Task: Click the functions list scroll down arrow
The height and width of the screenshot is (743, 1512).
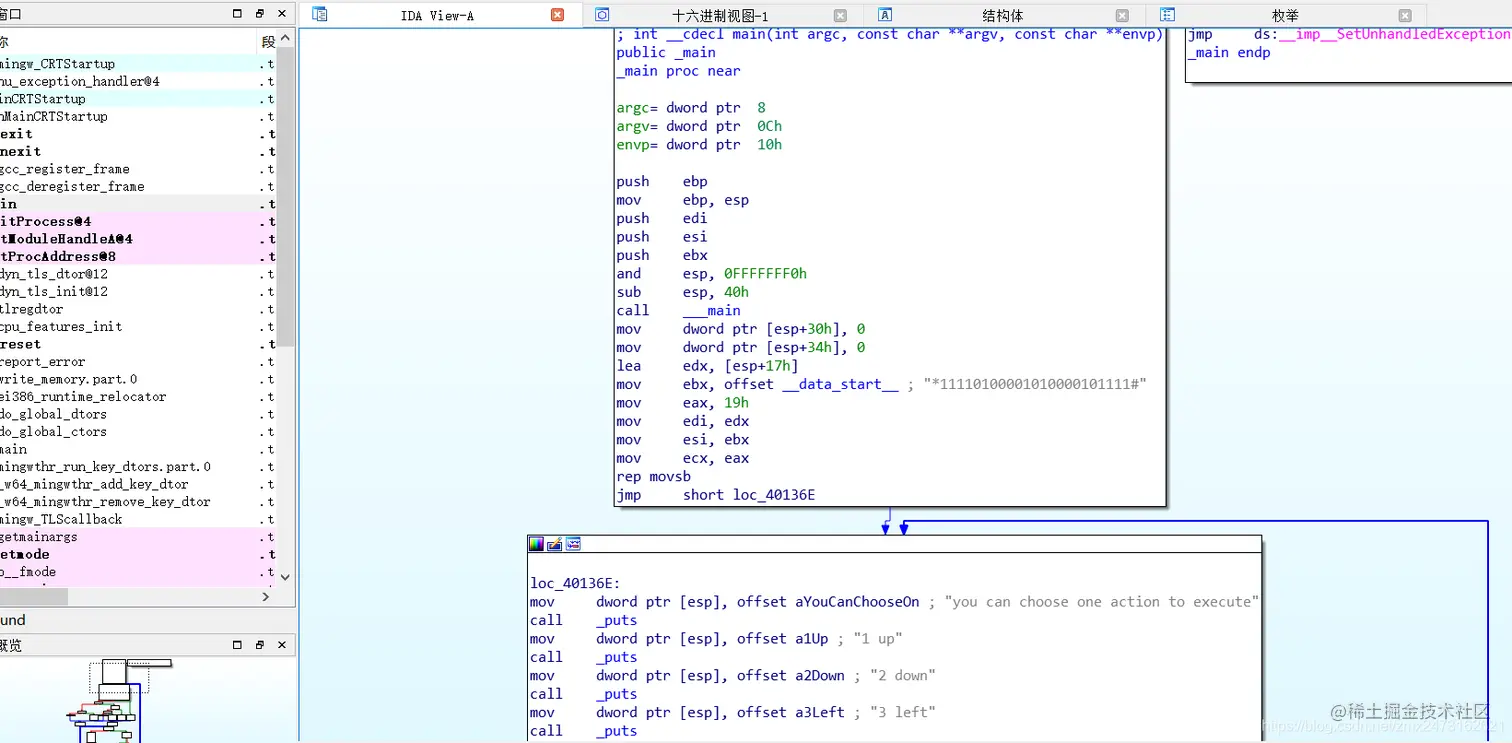Action: 286,577
